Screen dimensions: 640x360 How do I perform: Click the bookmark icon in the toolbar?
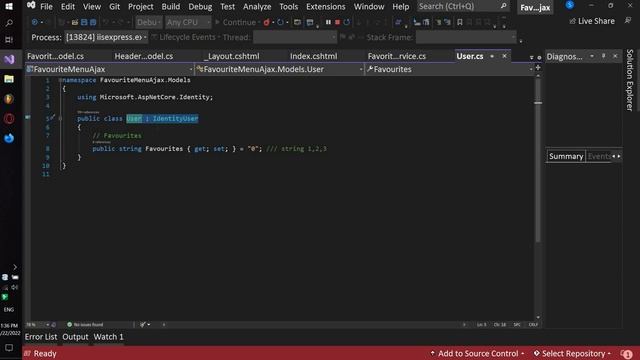(460, 22)
